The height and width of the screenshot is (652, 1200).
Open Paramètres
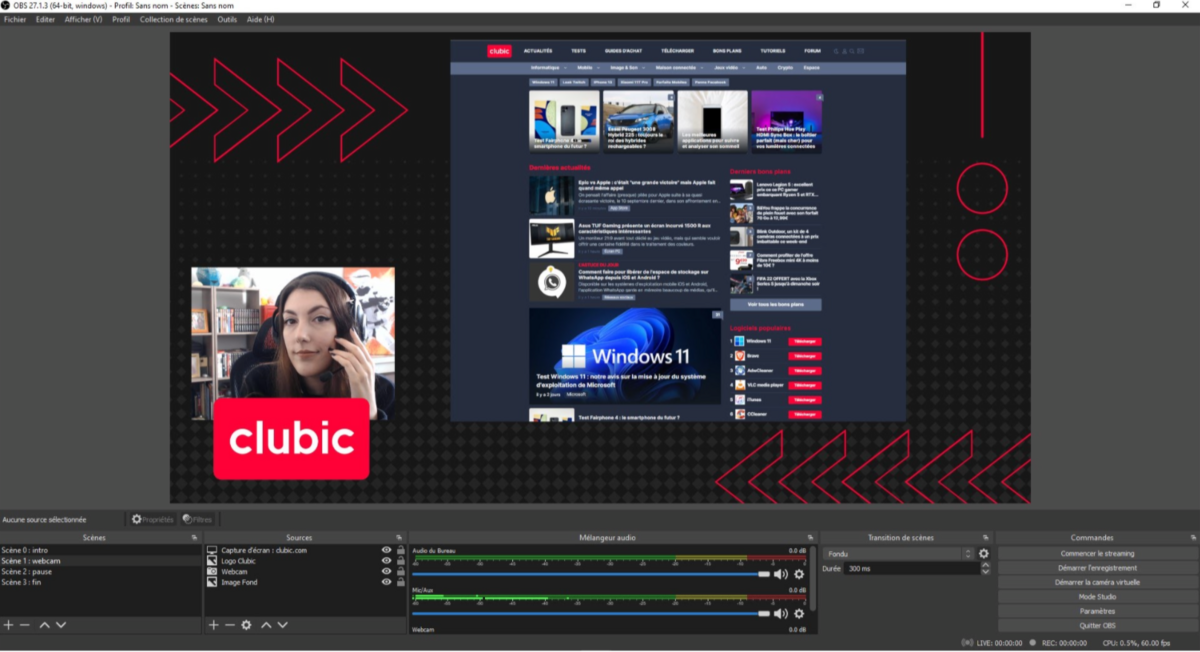pos(1097,611)
